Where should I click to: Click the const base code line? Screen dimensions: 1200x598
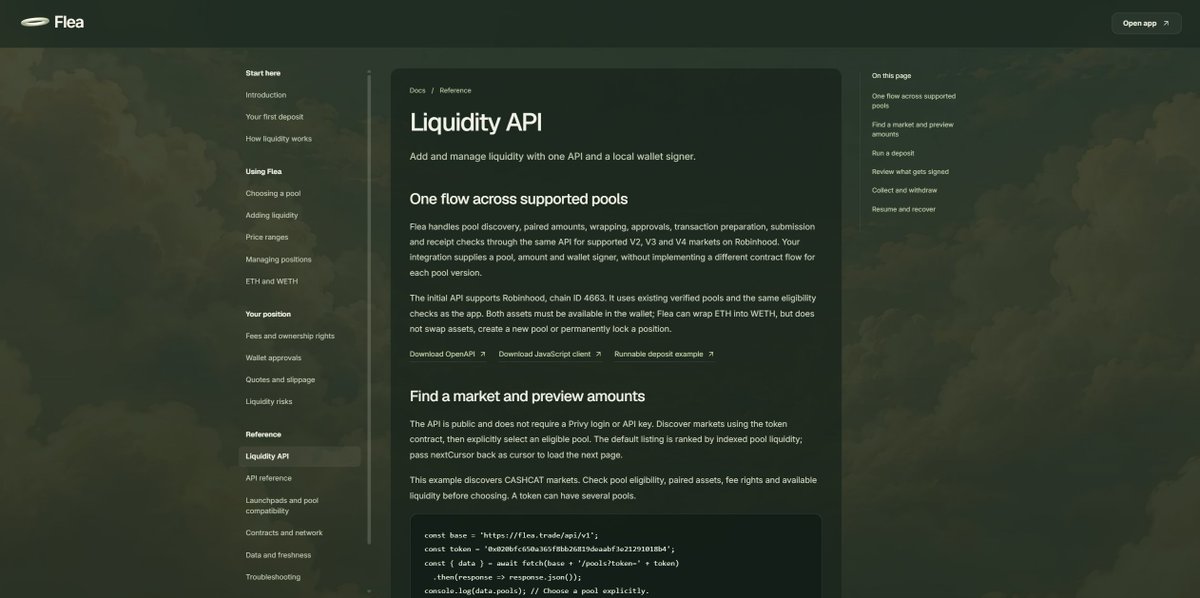[x=511, y=535]
